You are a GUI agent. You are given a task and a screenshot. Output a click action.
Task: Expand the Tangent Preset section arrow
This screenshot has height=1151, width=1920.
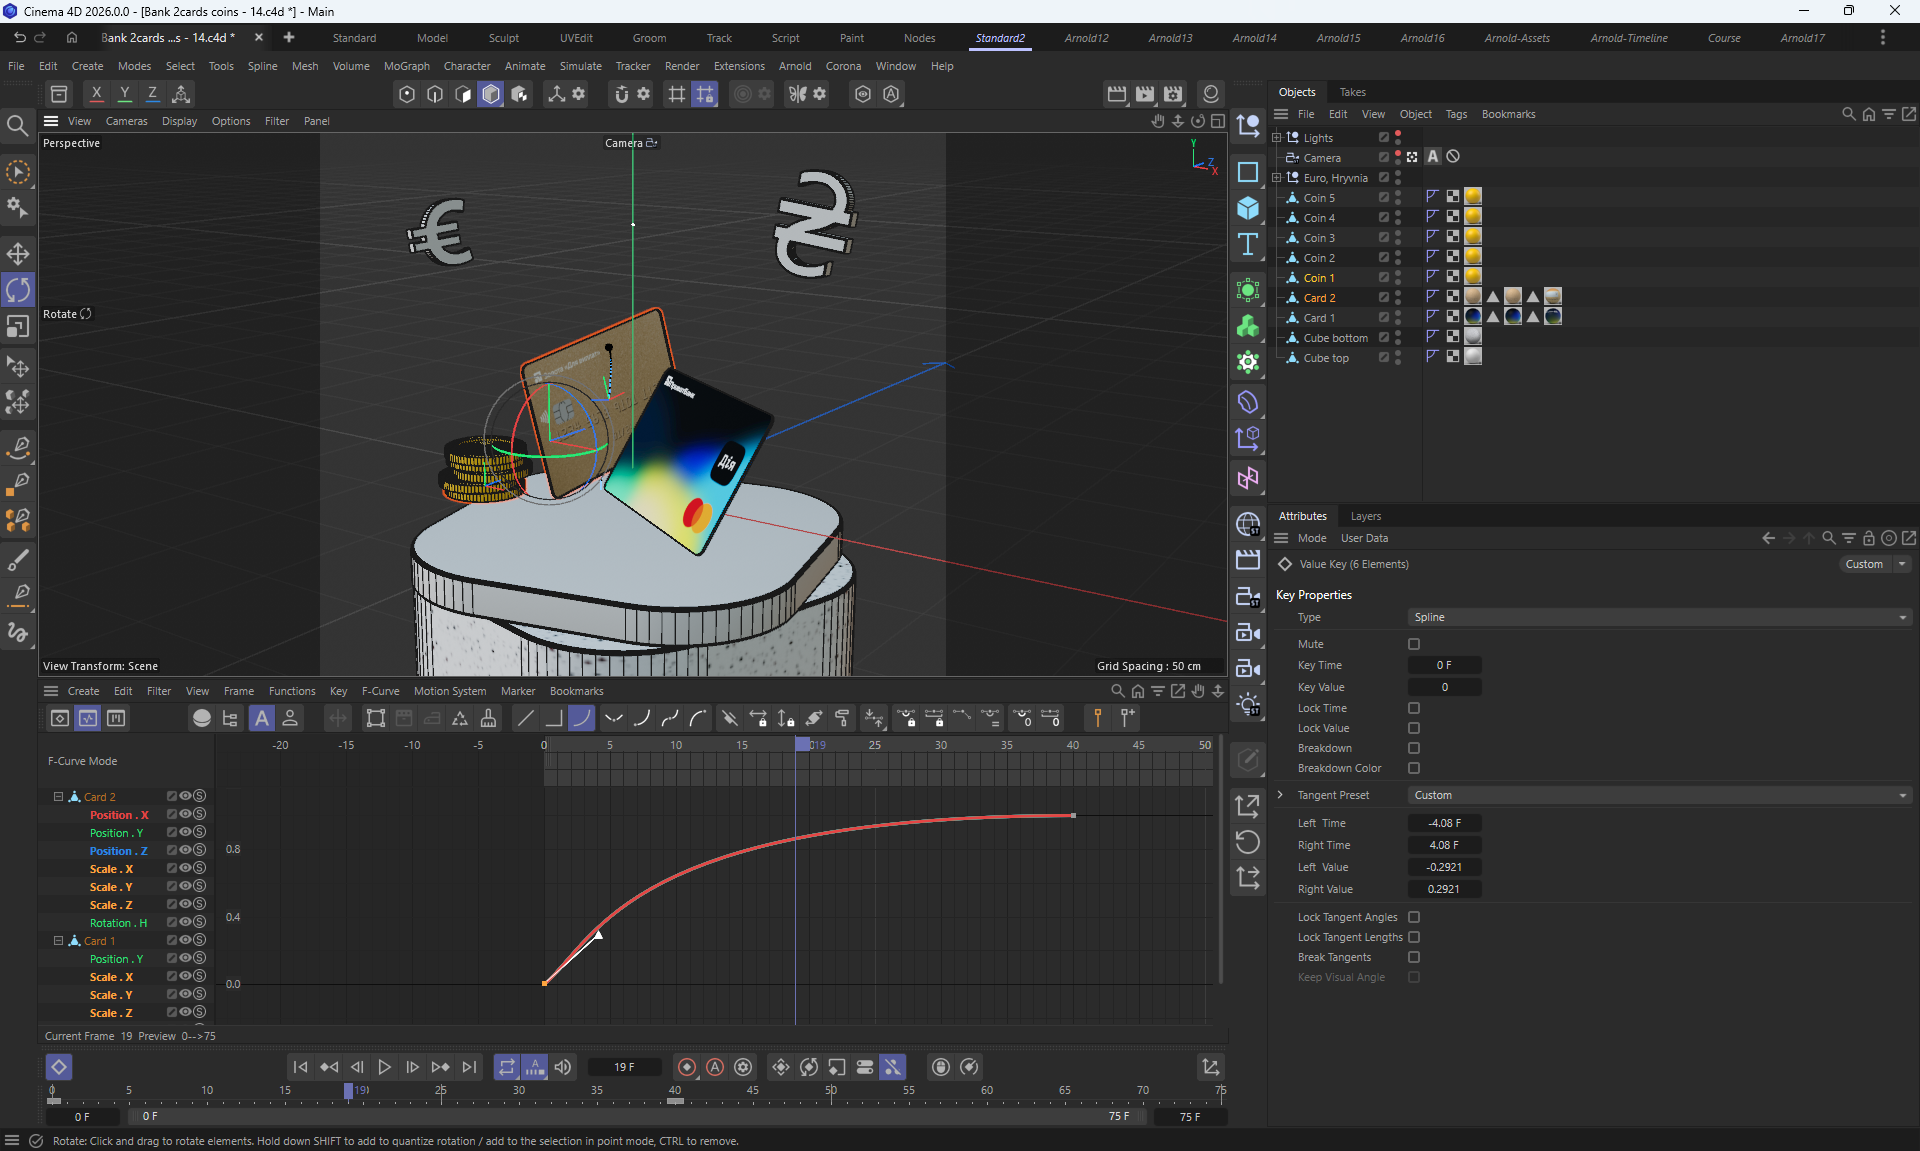(1280, 795)
